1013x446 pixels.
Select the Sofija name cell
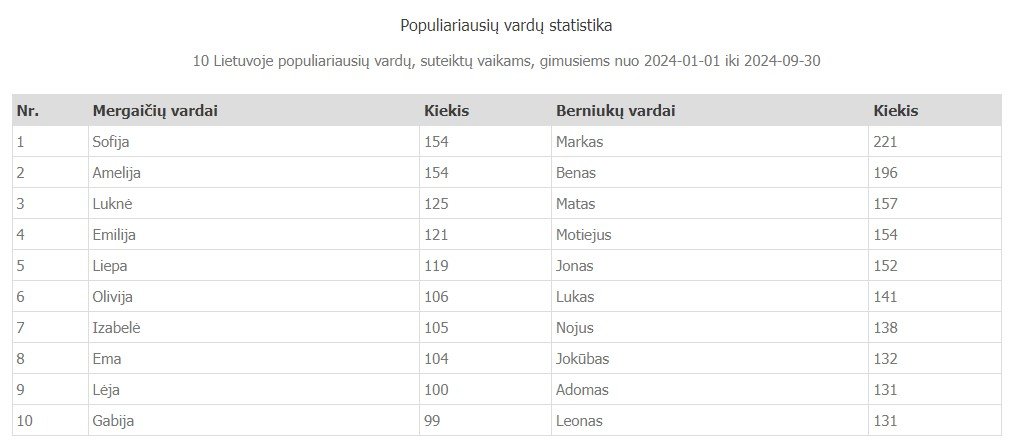click(254, 142)
